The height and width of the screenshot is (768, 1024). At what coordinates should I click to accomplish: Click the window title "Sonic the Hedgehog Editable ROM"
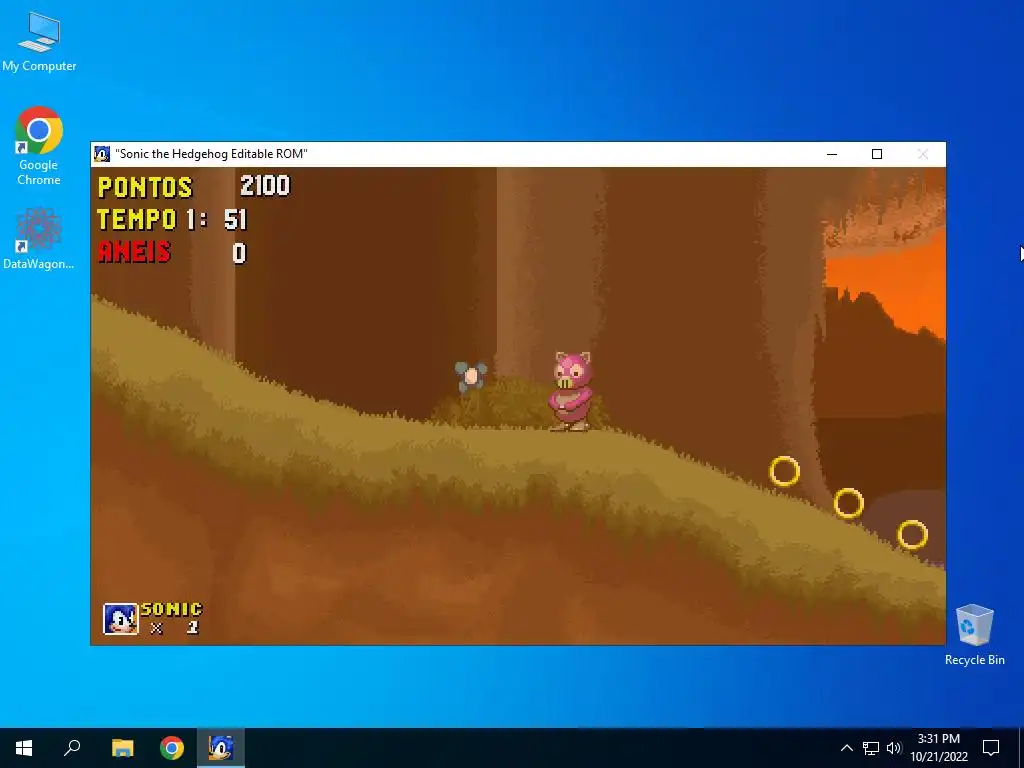pyautogui.click(x=211, y=154)
